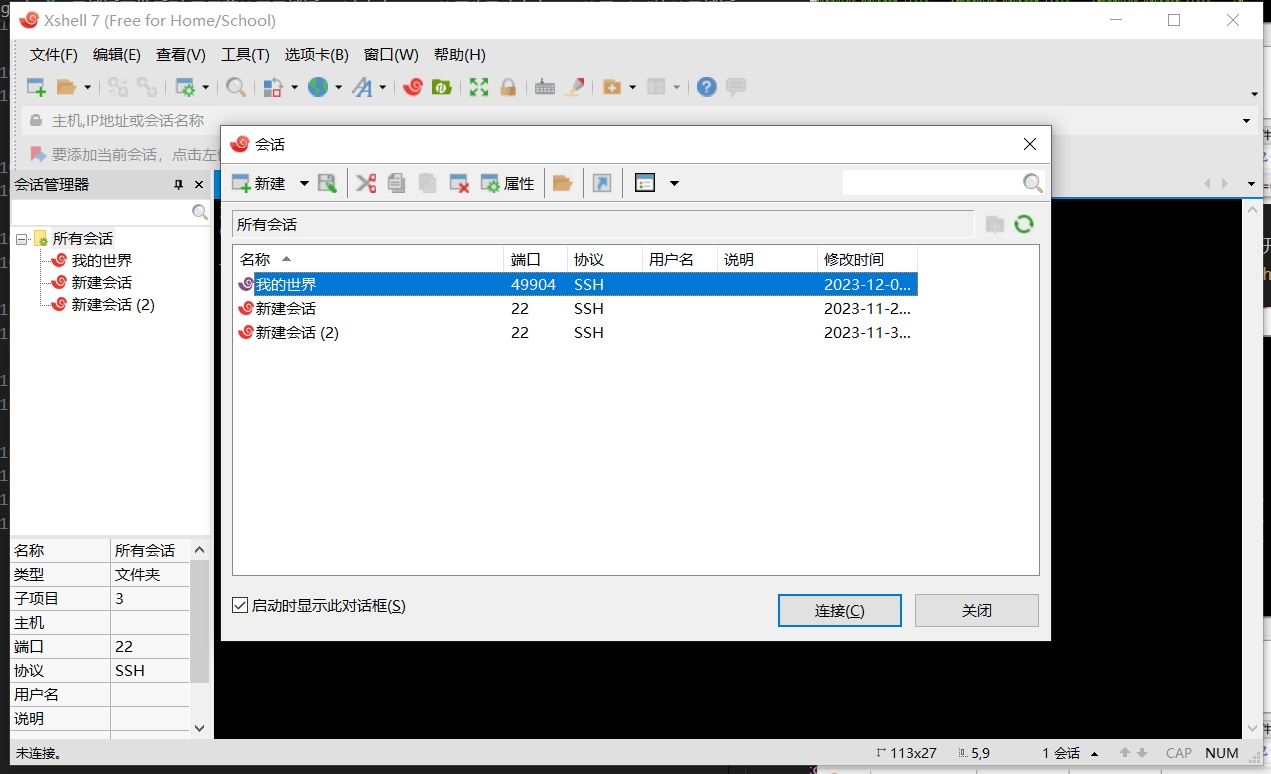Screen dimensions: 1271x774
Task: Click the 连接(C) connect button
Action: 840,610
